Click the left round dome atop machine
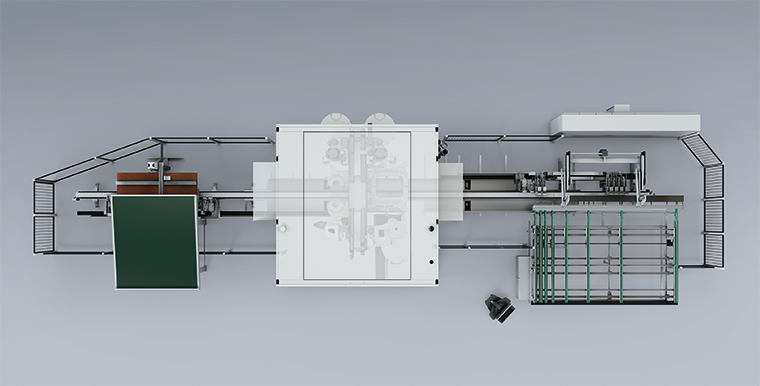This screenshot has width=760, height=386. pos(336,119)
